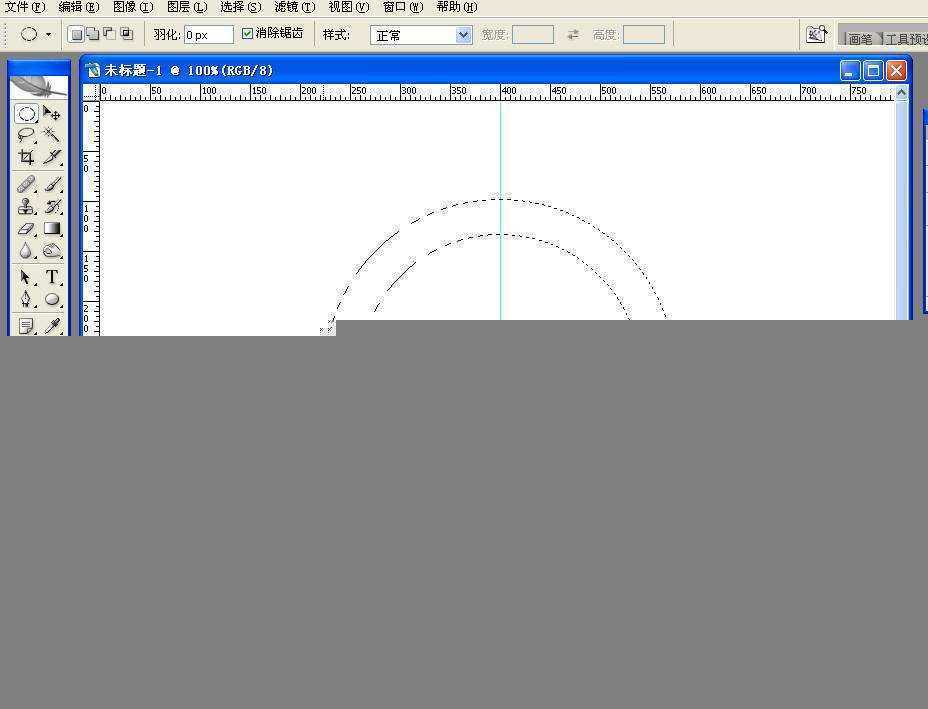928x709 pixels.
Task: Choose the Ellipse shape tool
Action: 51,299
